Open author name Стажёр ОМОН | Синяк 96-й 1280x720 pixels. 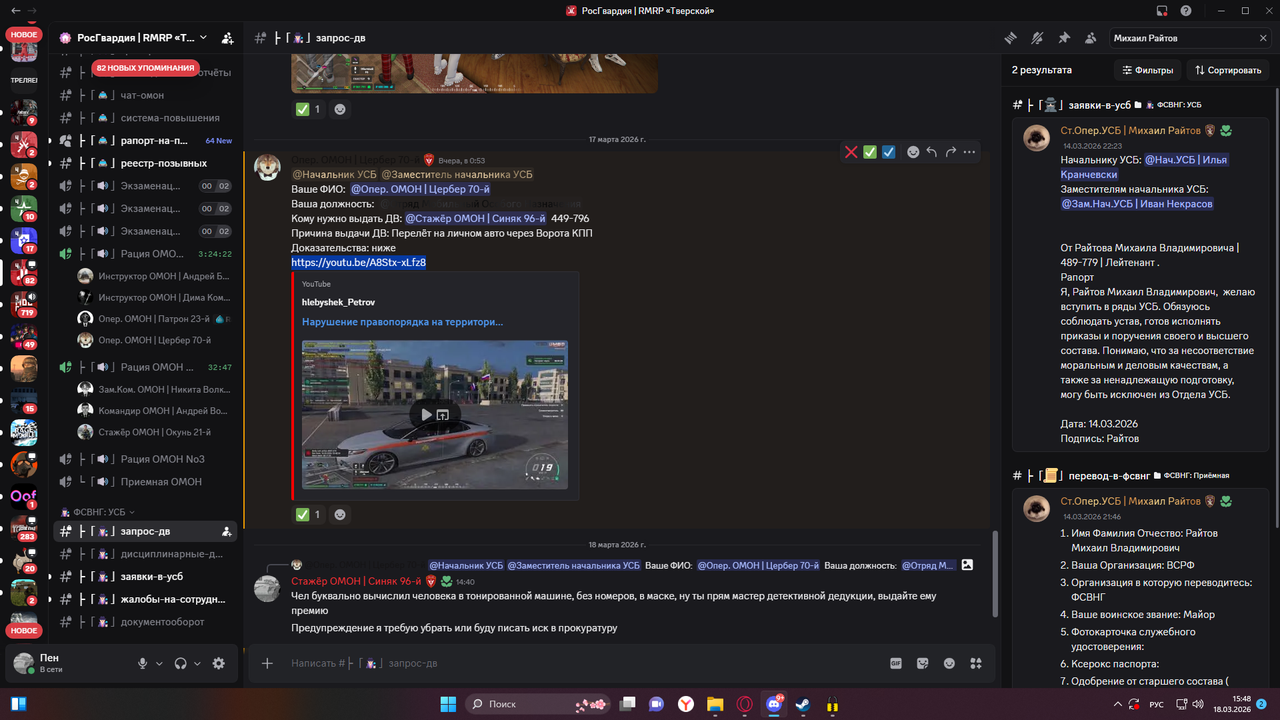(x=356, y=581)
